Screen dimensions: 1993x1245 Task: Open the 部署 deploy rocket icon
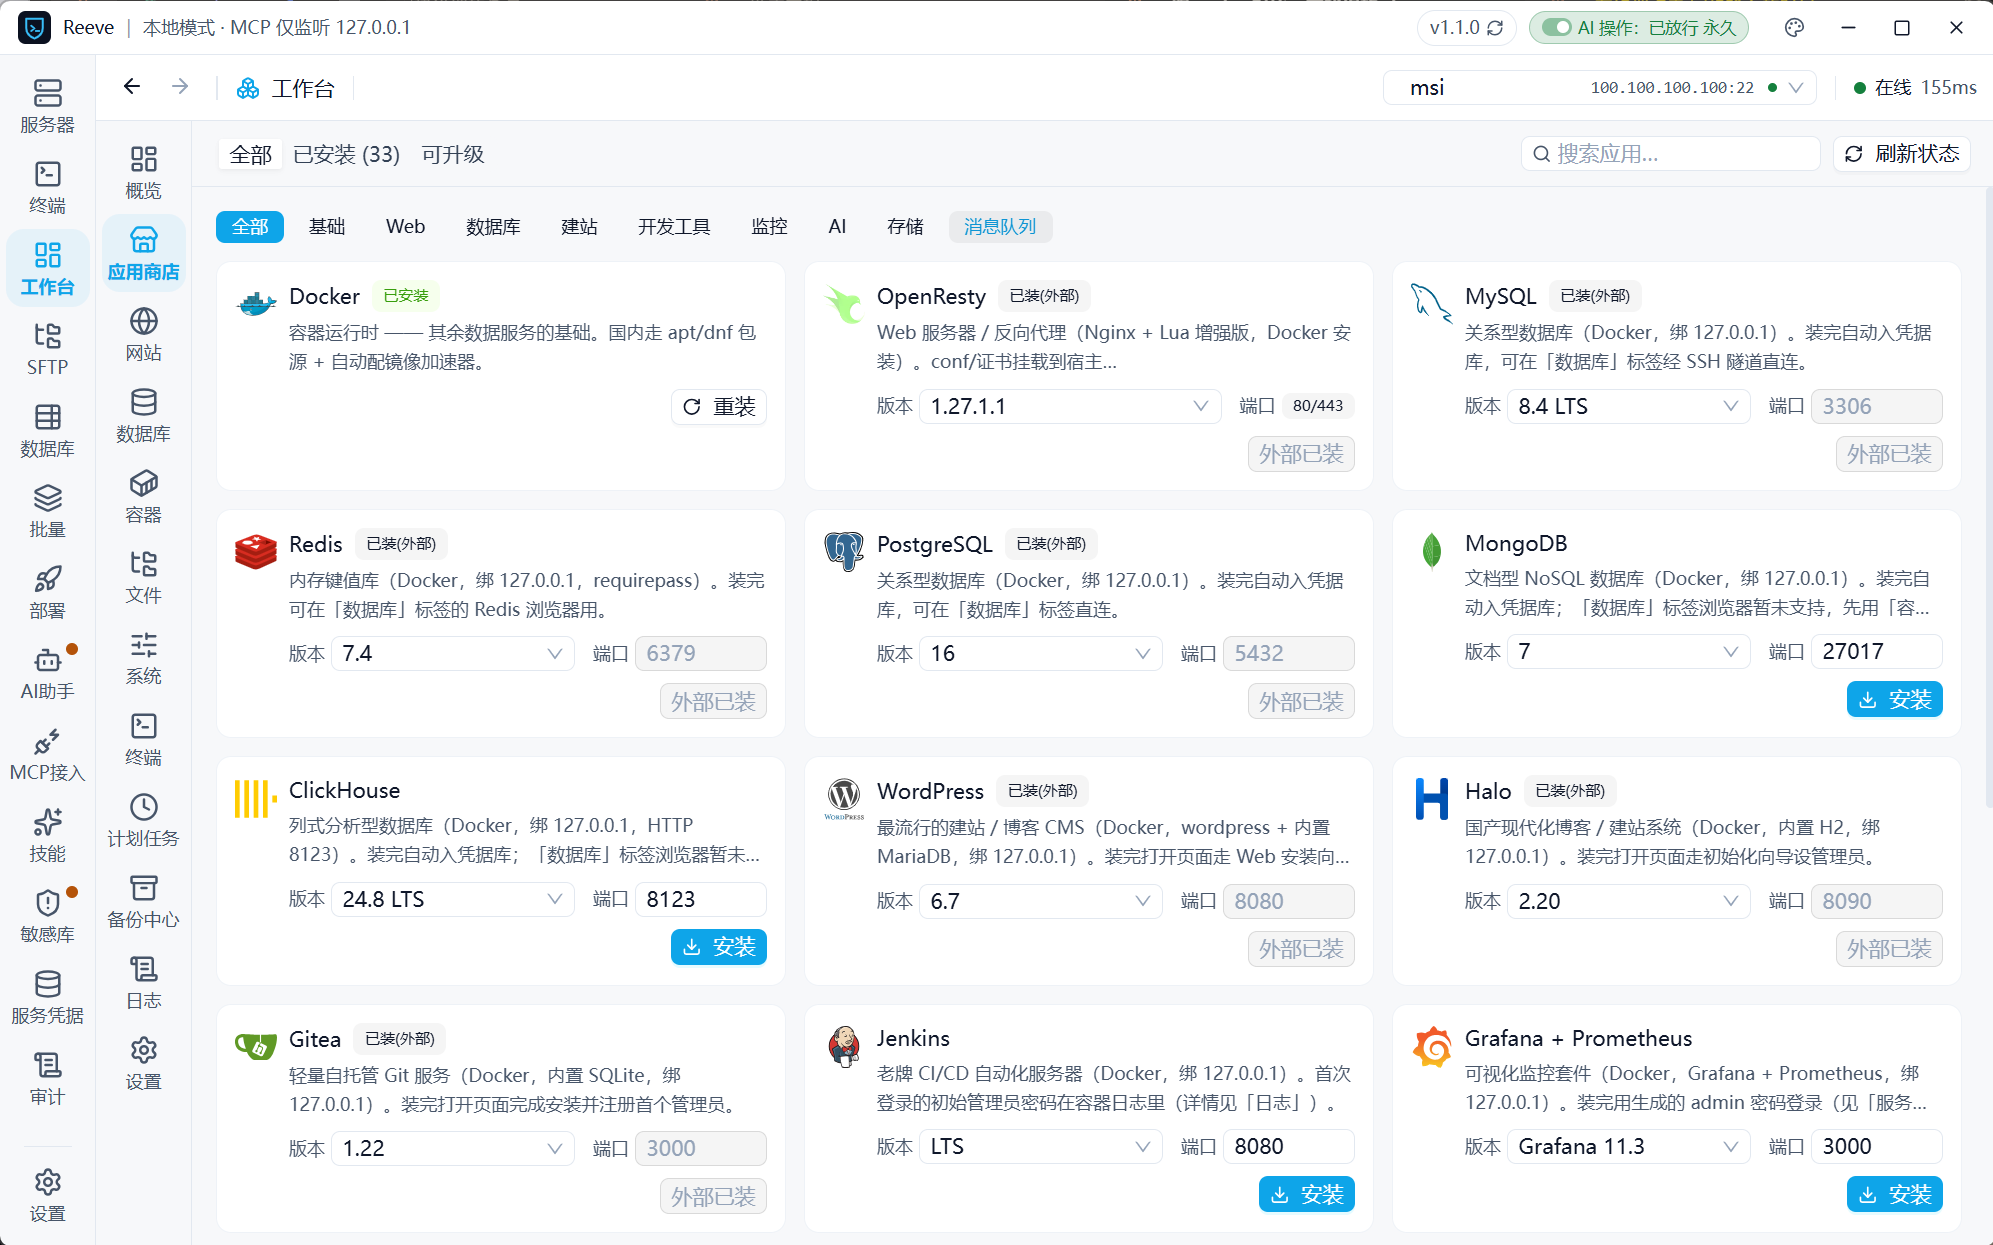click(47, 591)
